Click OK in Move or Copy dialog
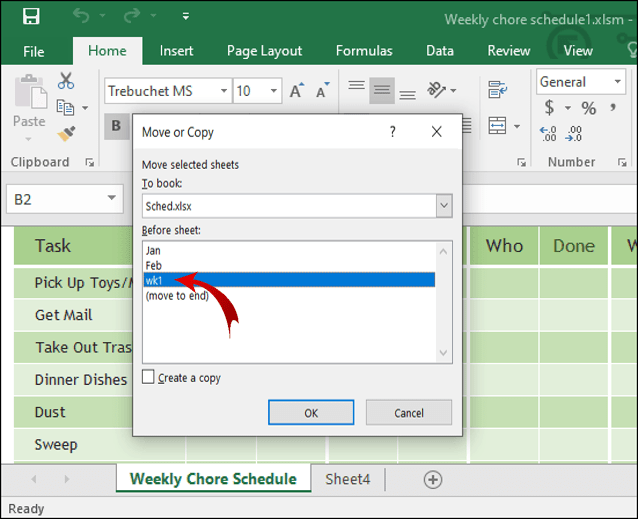The width and height of the screenshot is (638, 519). pos(311,413)
